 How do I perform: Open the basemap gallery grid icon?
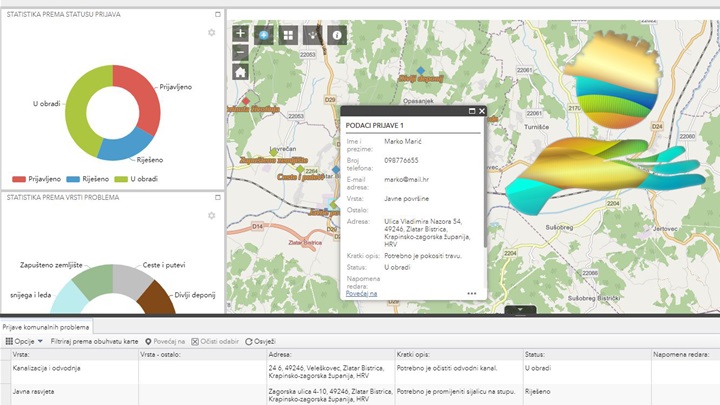(289, 34)
